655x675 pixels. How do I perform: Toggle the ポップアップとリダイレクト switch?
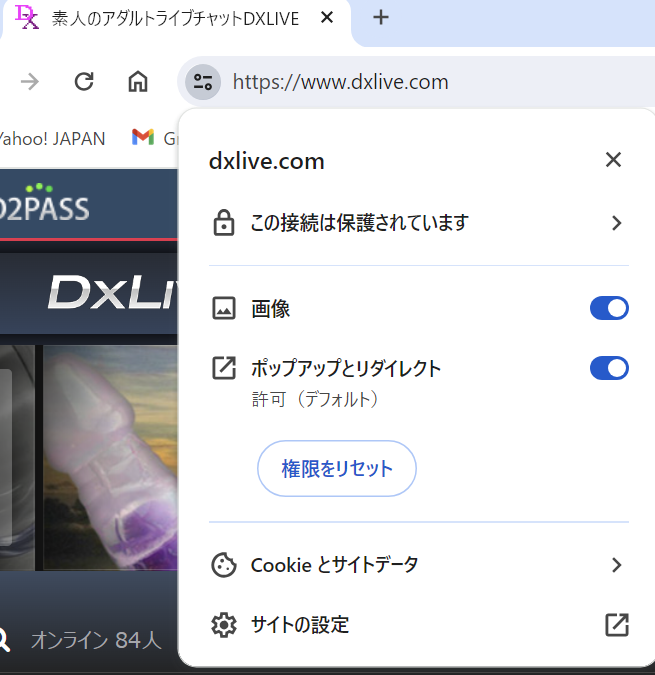[x=609, y=368]
